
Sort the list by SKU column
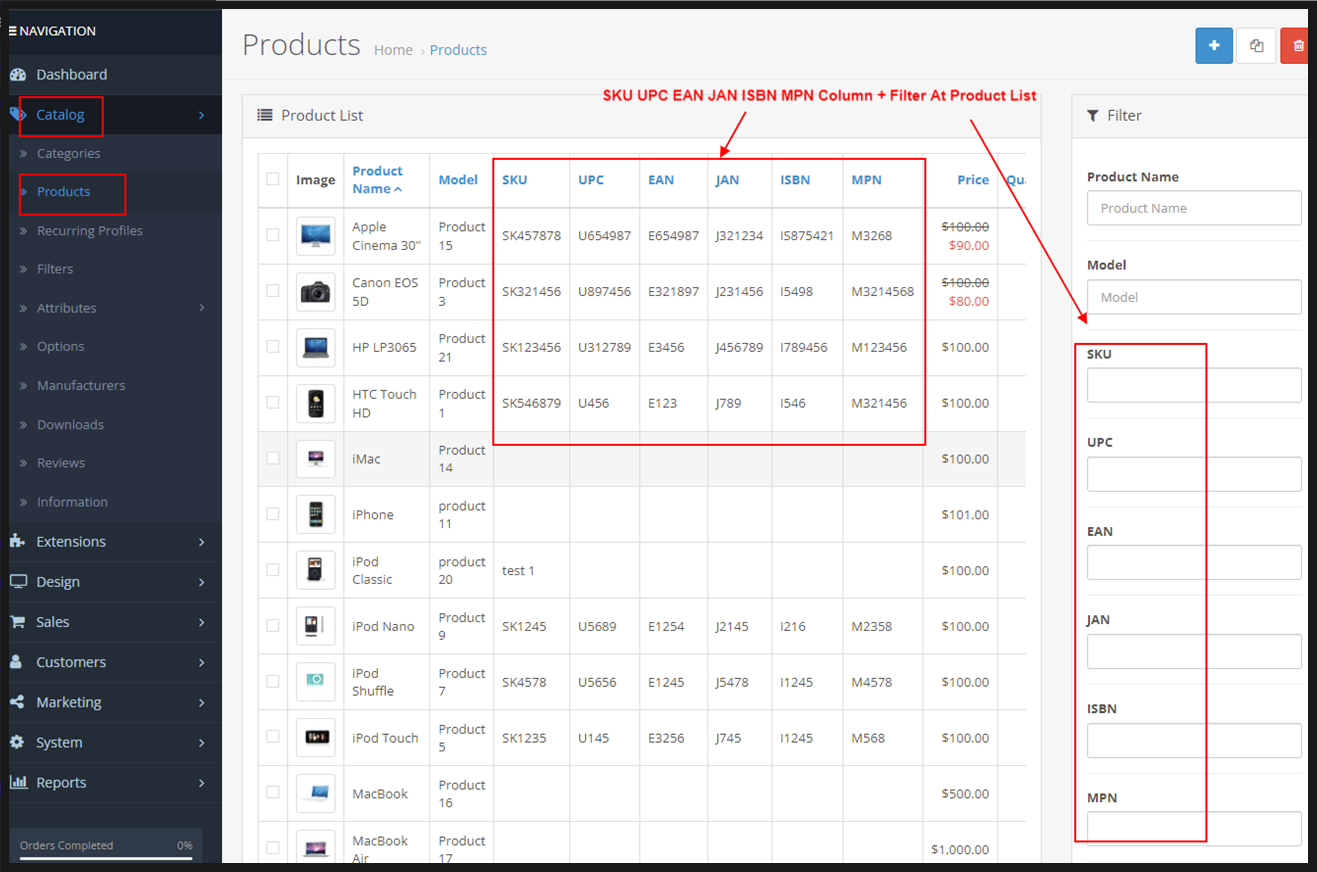point(515,180)
